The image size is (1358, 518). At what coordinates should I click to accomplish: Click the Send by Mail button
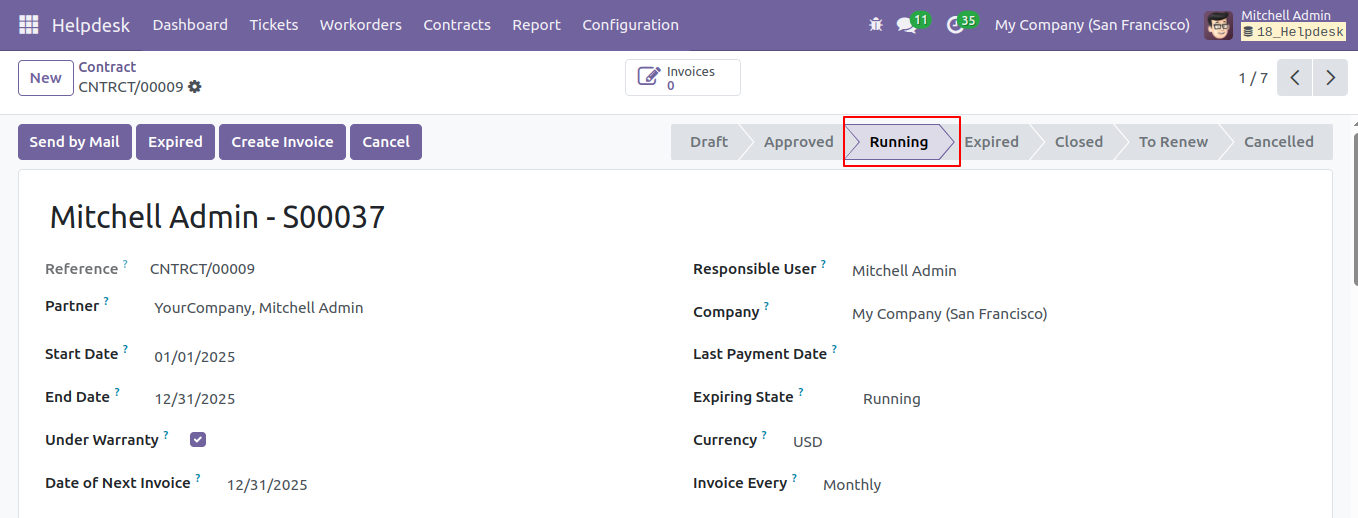pyautogui.click(x=75, y=142)
